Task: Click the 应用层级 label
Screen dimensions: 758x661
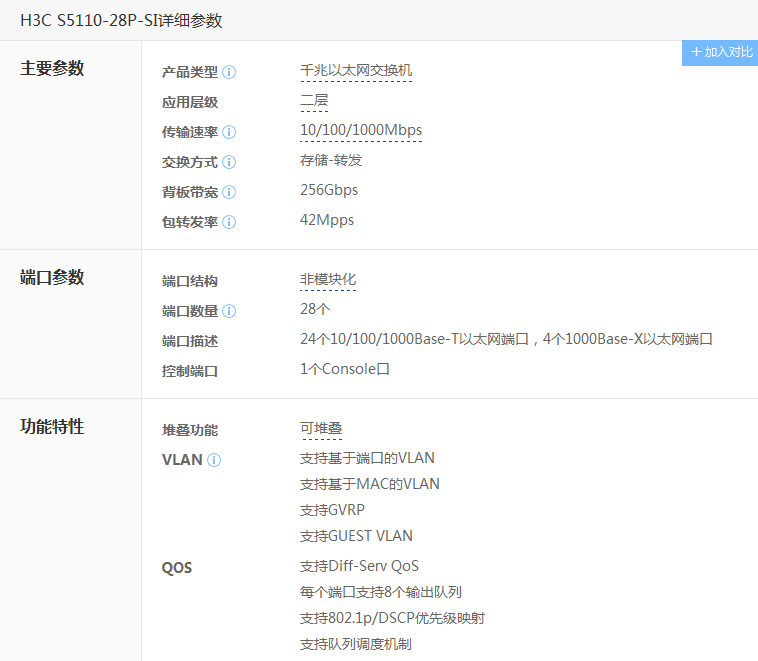Action: (190, 102)
